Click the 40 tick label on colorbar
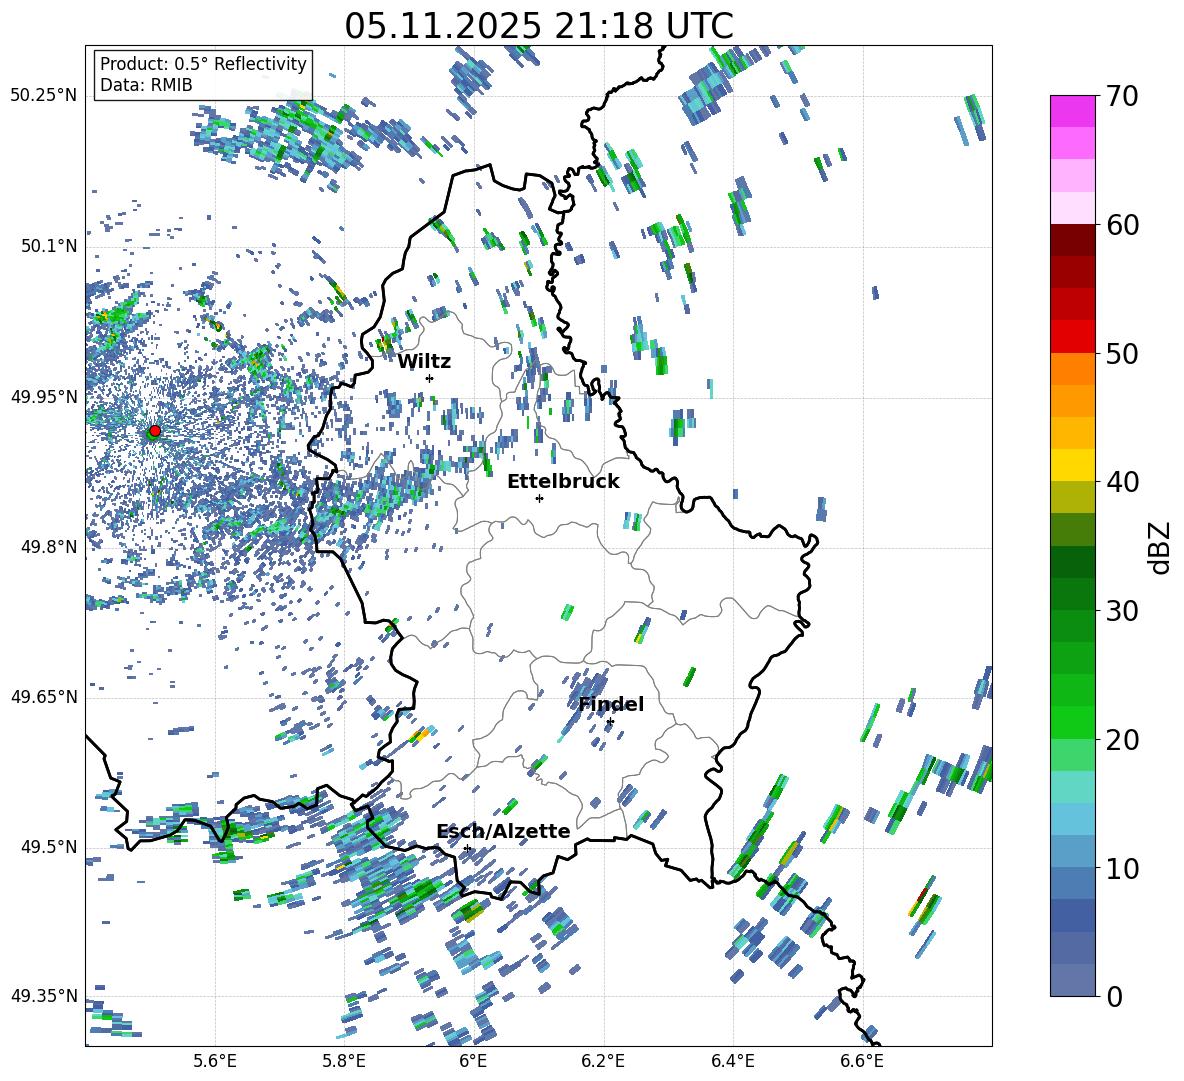 [x=1122, y=482]
